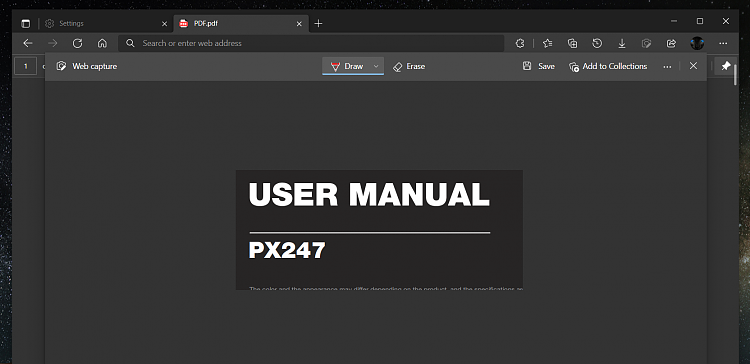The image size is (750, 364).
Task: Open browsing History
Action: pyautogui.click(x=597, y=44)
